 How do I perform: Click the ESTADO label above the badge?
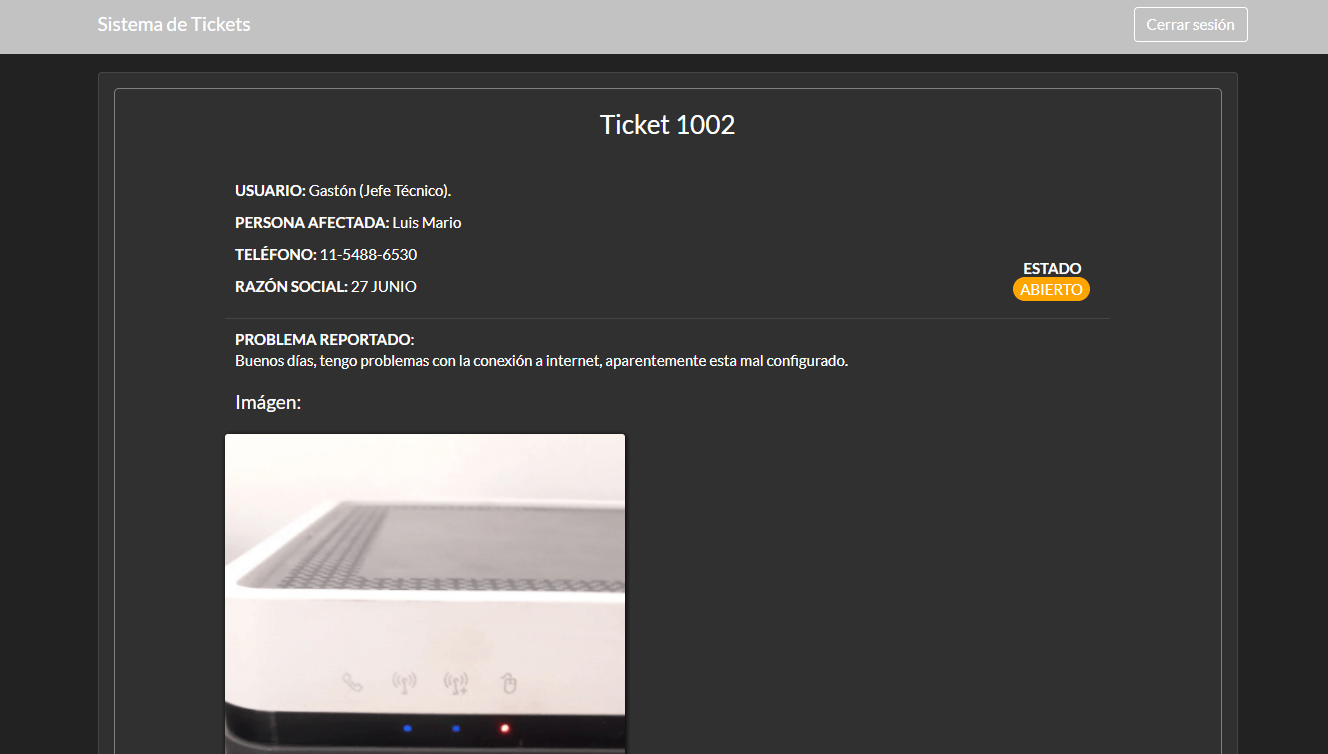pos(1052,268)
